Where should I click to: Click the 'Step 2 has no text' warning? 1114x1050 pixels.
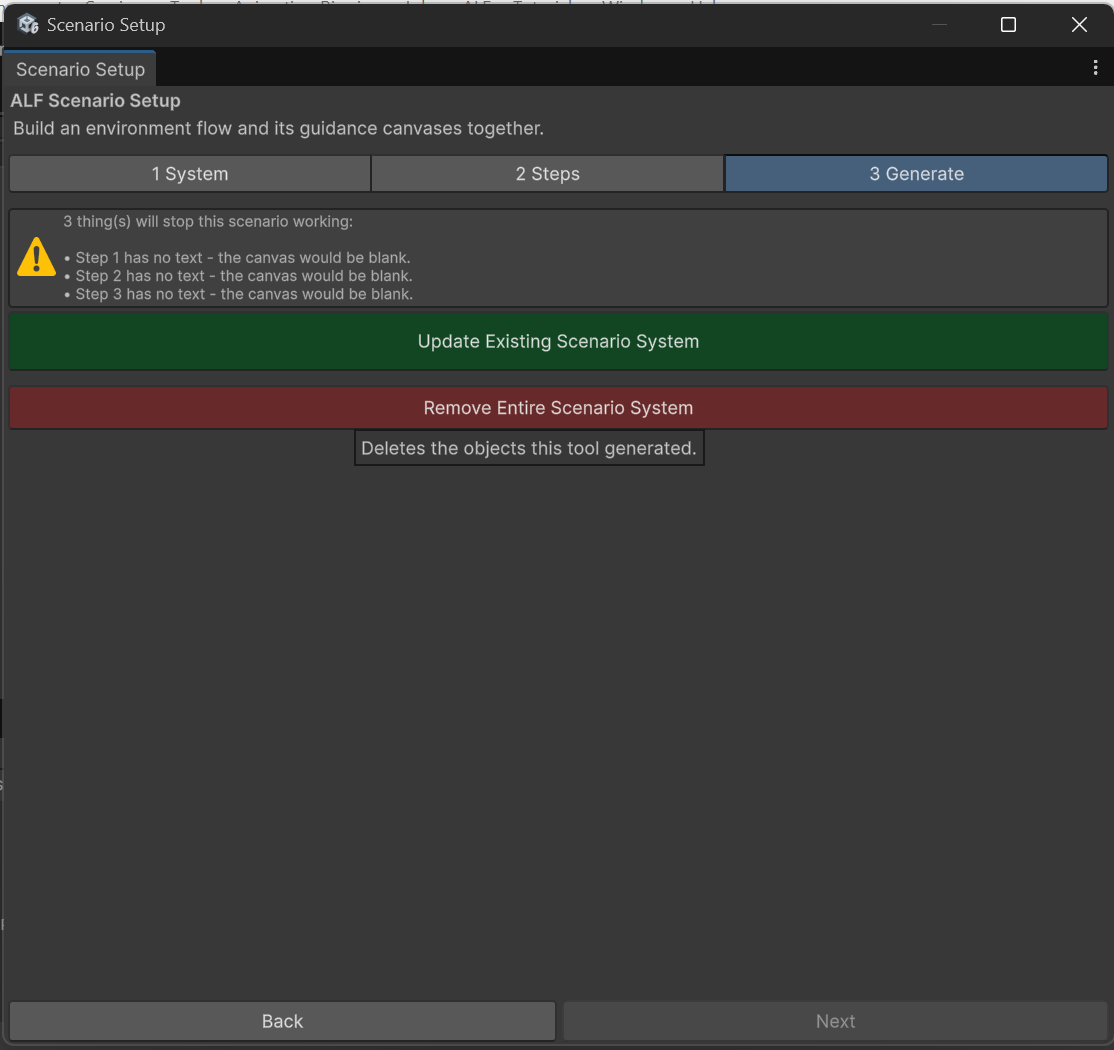tap(238, 276)
